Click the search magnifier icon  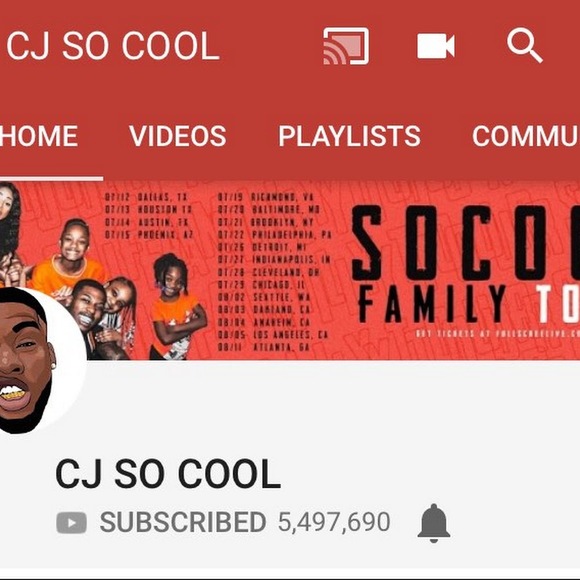point(525,45)
